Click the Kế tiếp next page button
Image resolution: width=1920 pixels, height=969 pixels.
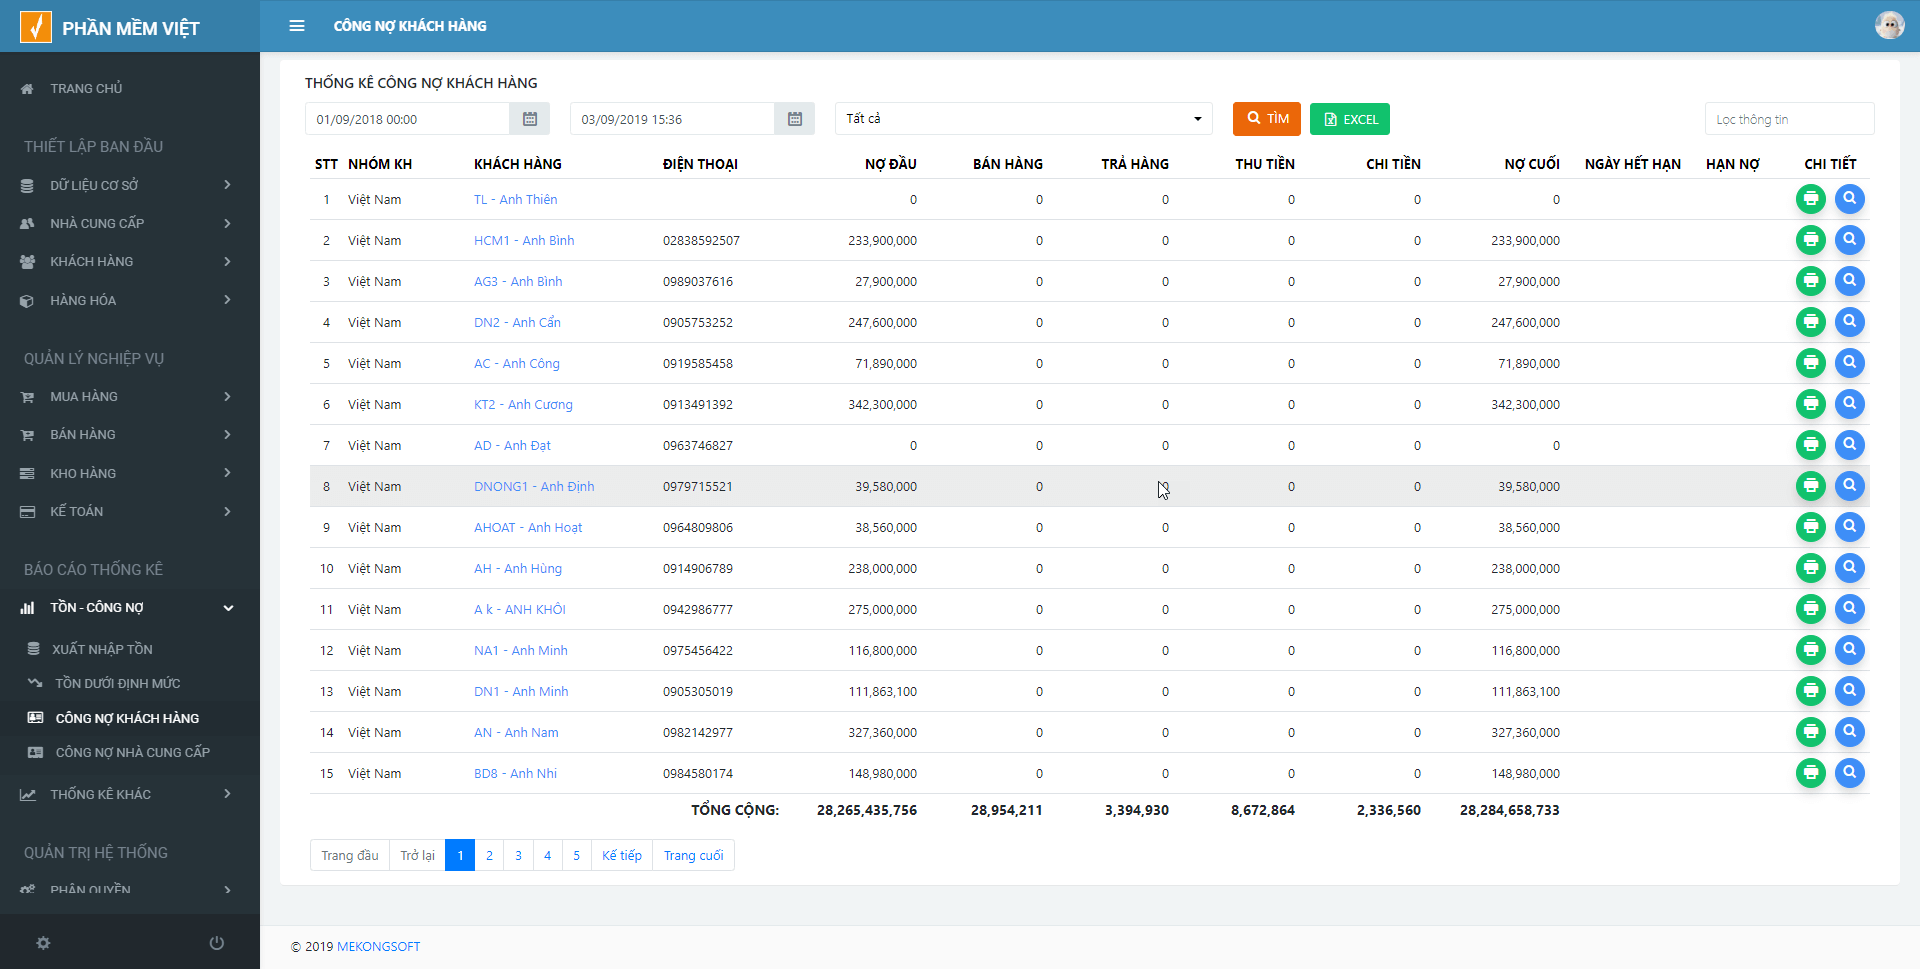[x=622, y=855]
